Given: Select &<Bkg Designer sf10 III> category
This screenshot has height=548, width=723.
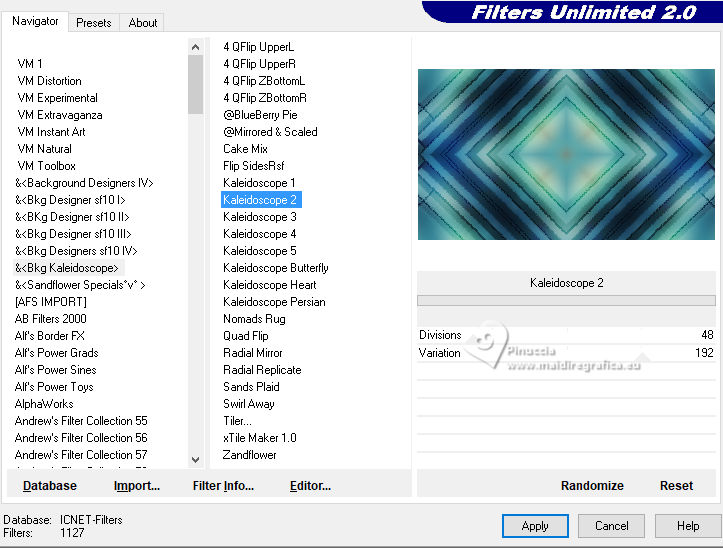Looking at the screenshot, I should click(73, 234).
